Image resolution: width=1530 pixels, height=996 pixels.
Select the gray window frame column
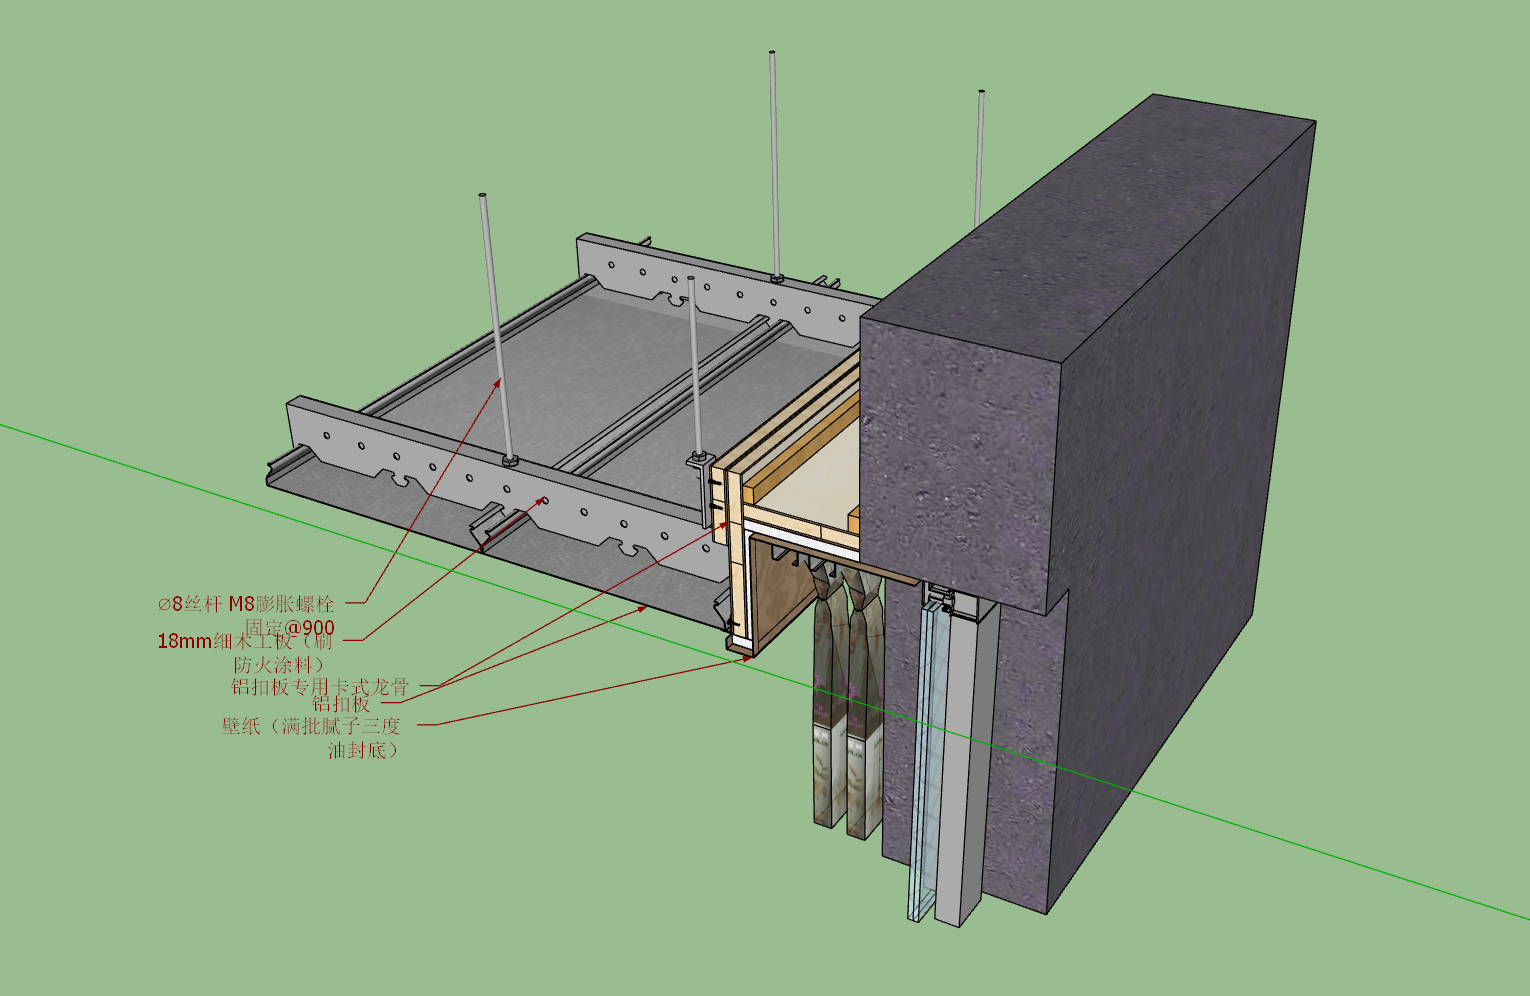968,760
